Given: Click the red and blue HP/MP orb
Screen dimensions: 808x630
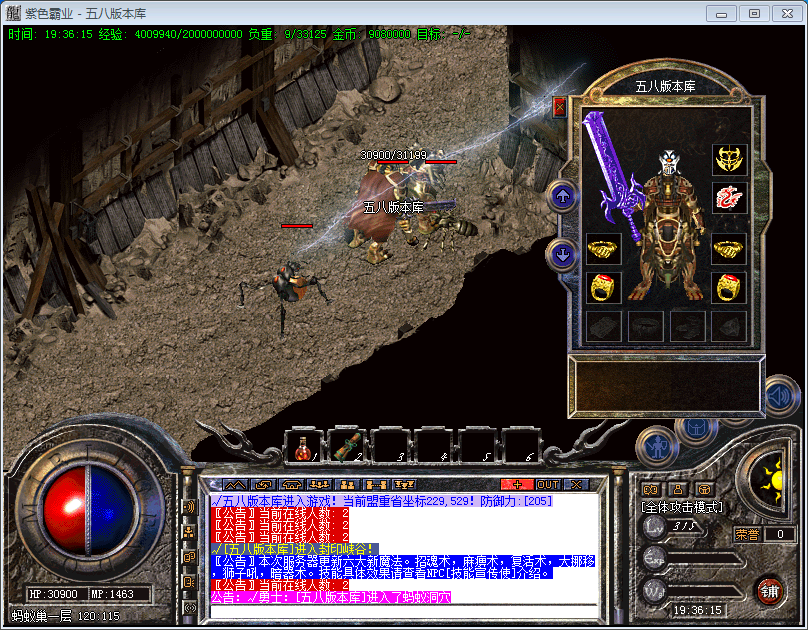Looking at the screenshot, I should tap(88, 510).
